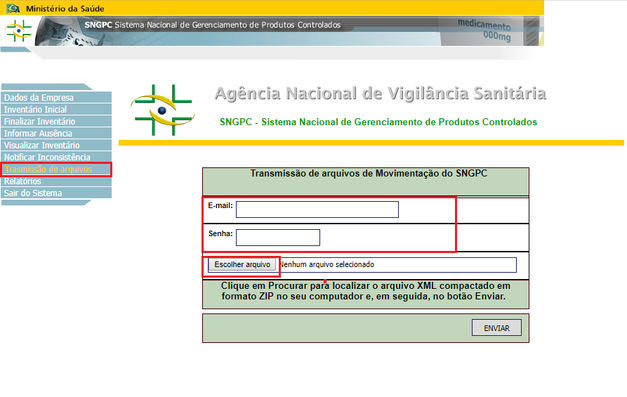Click the small Anvisa logo in header banner
The width and height of the screenshot is (627, 397).
(x=18, y=30)
